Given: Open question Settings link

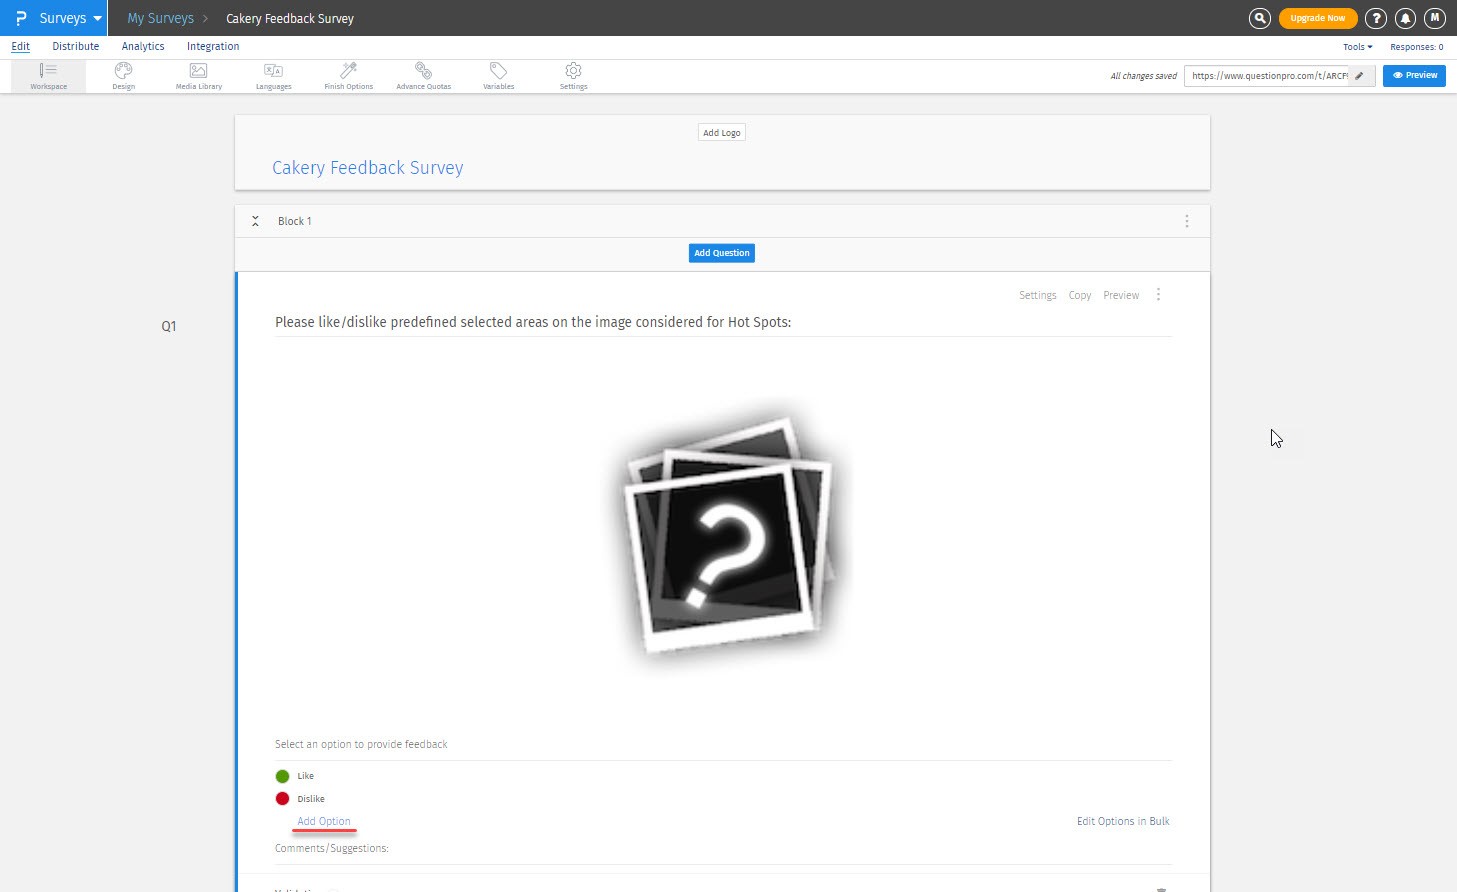Looking at the screenshot, I should 1038,295.
